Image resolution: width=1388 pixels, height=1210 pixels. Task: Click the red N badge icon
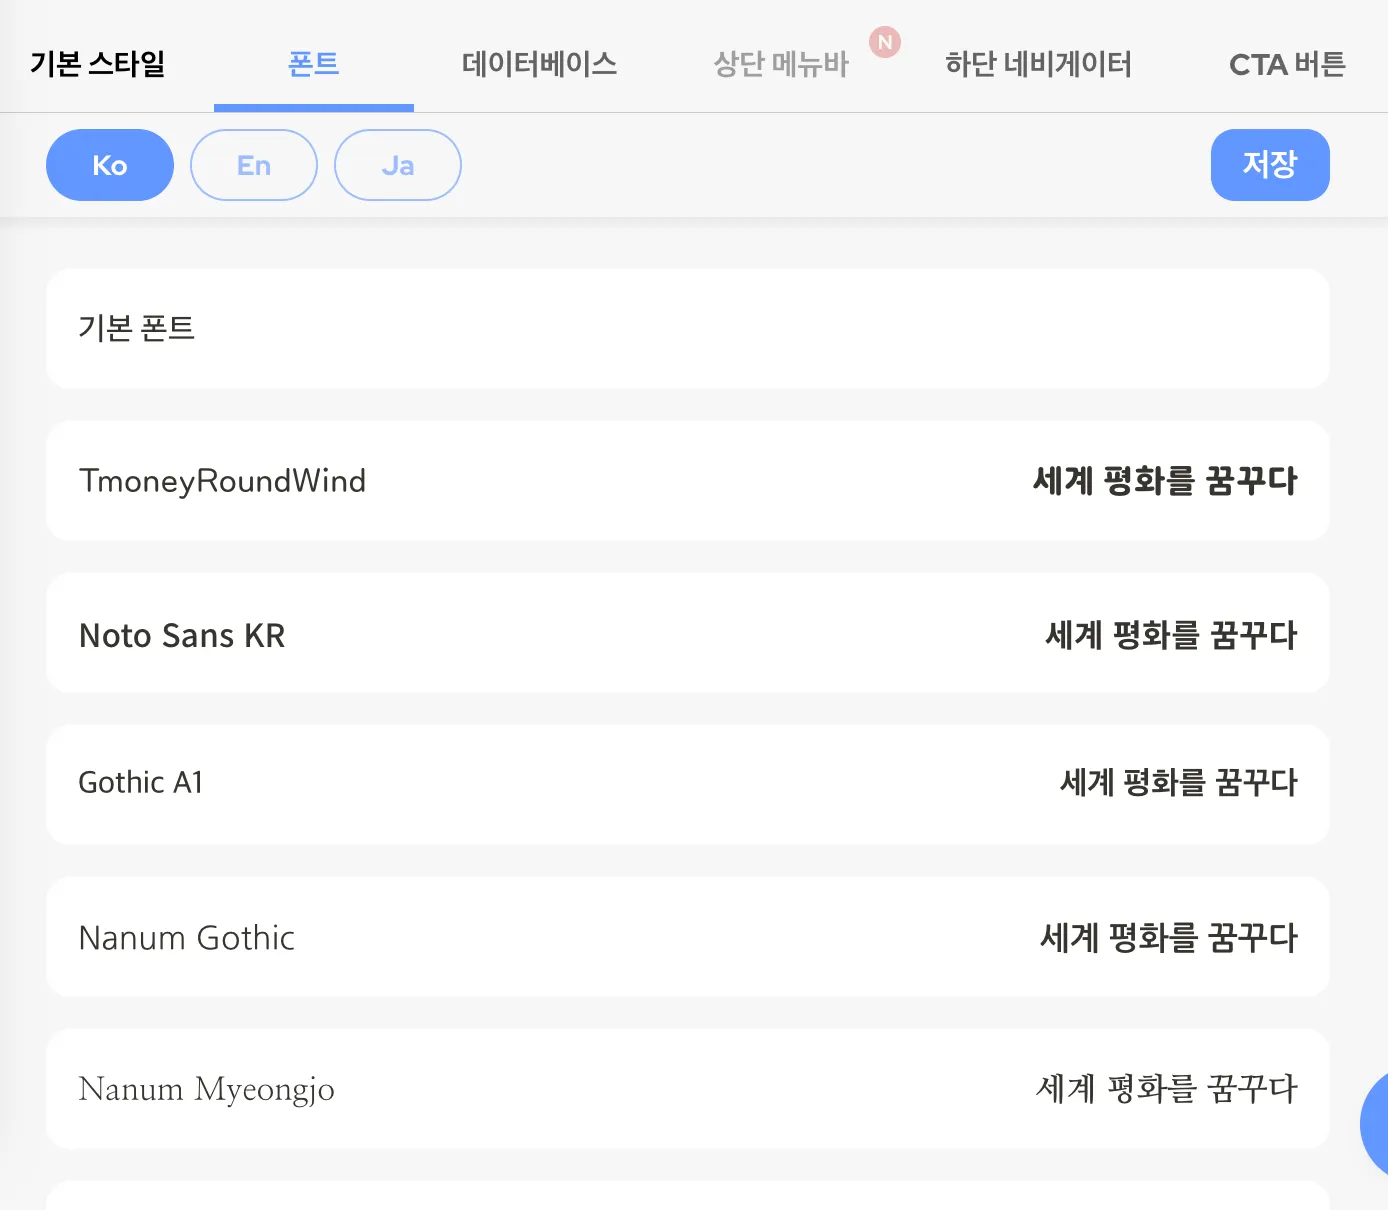click(885, 42)
